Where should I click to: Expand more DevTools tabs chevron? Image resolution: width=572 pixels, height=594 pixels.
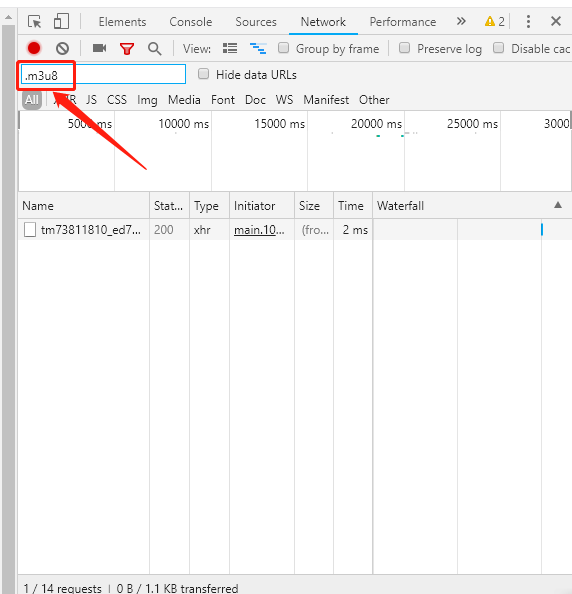[461, 21]
